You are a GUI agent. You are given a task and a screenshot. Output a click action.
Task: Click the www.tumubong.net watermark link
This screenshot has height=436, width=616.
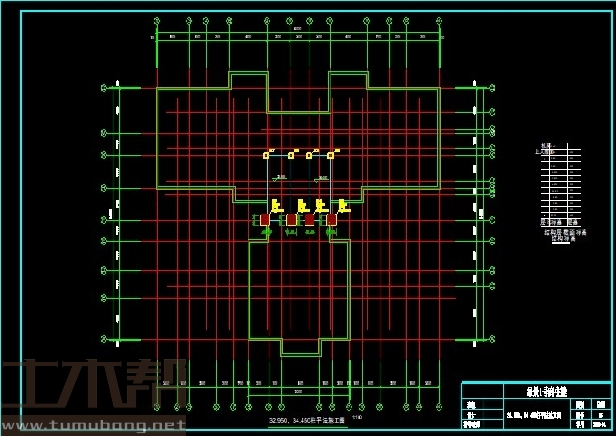[x=93, y=427]
